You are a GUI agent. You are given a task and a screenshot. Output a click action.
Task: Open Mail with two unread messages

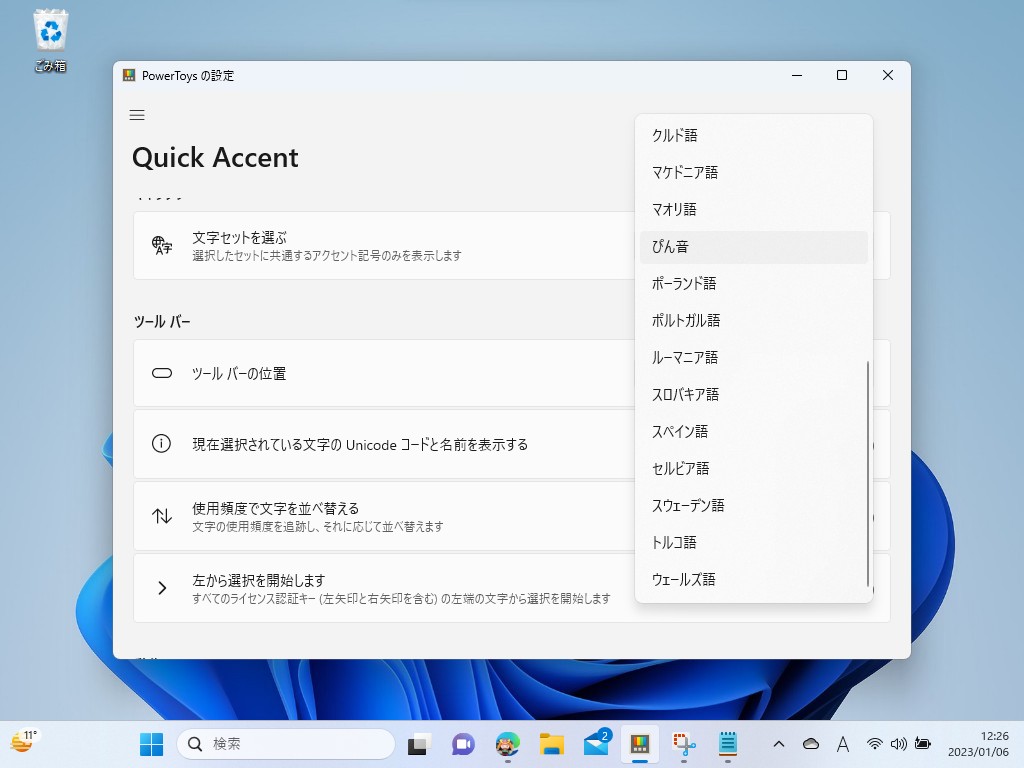click(x=596, y=744)
